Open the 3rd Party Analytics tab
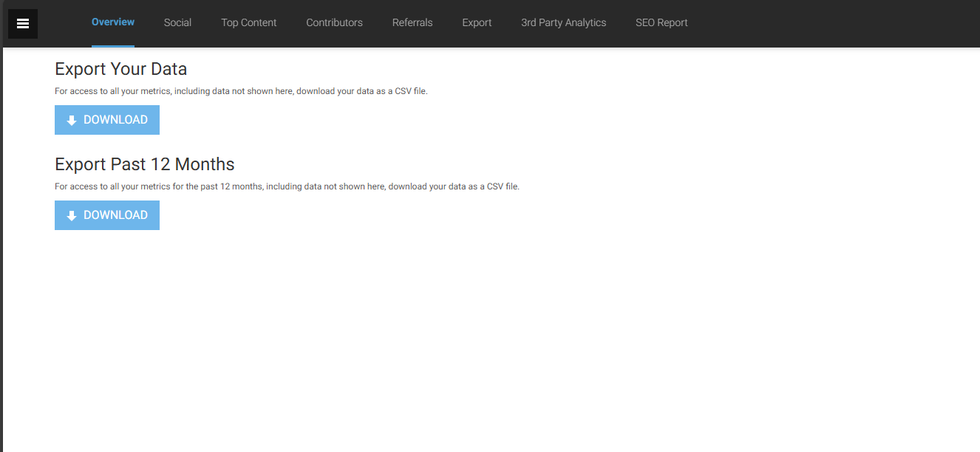Screen dimensions: 980x452 click(563, 22)
